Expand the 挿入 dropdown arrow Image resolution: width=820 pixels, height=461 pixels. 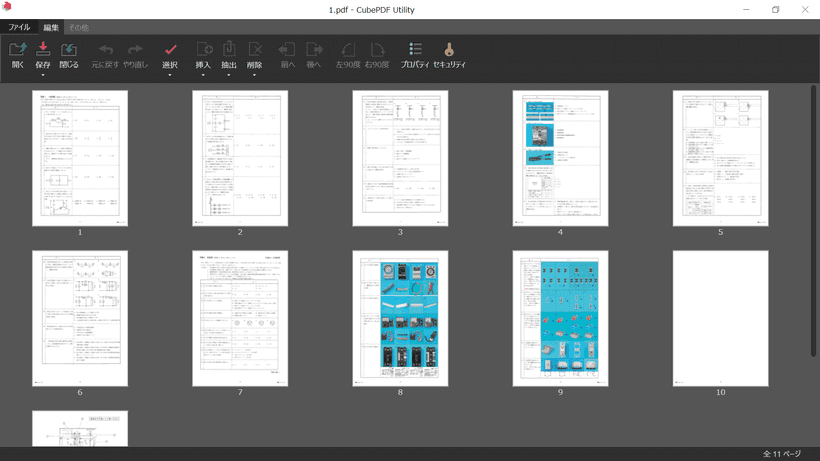pyautogui.click(x=203, y=75)
